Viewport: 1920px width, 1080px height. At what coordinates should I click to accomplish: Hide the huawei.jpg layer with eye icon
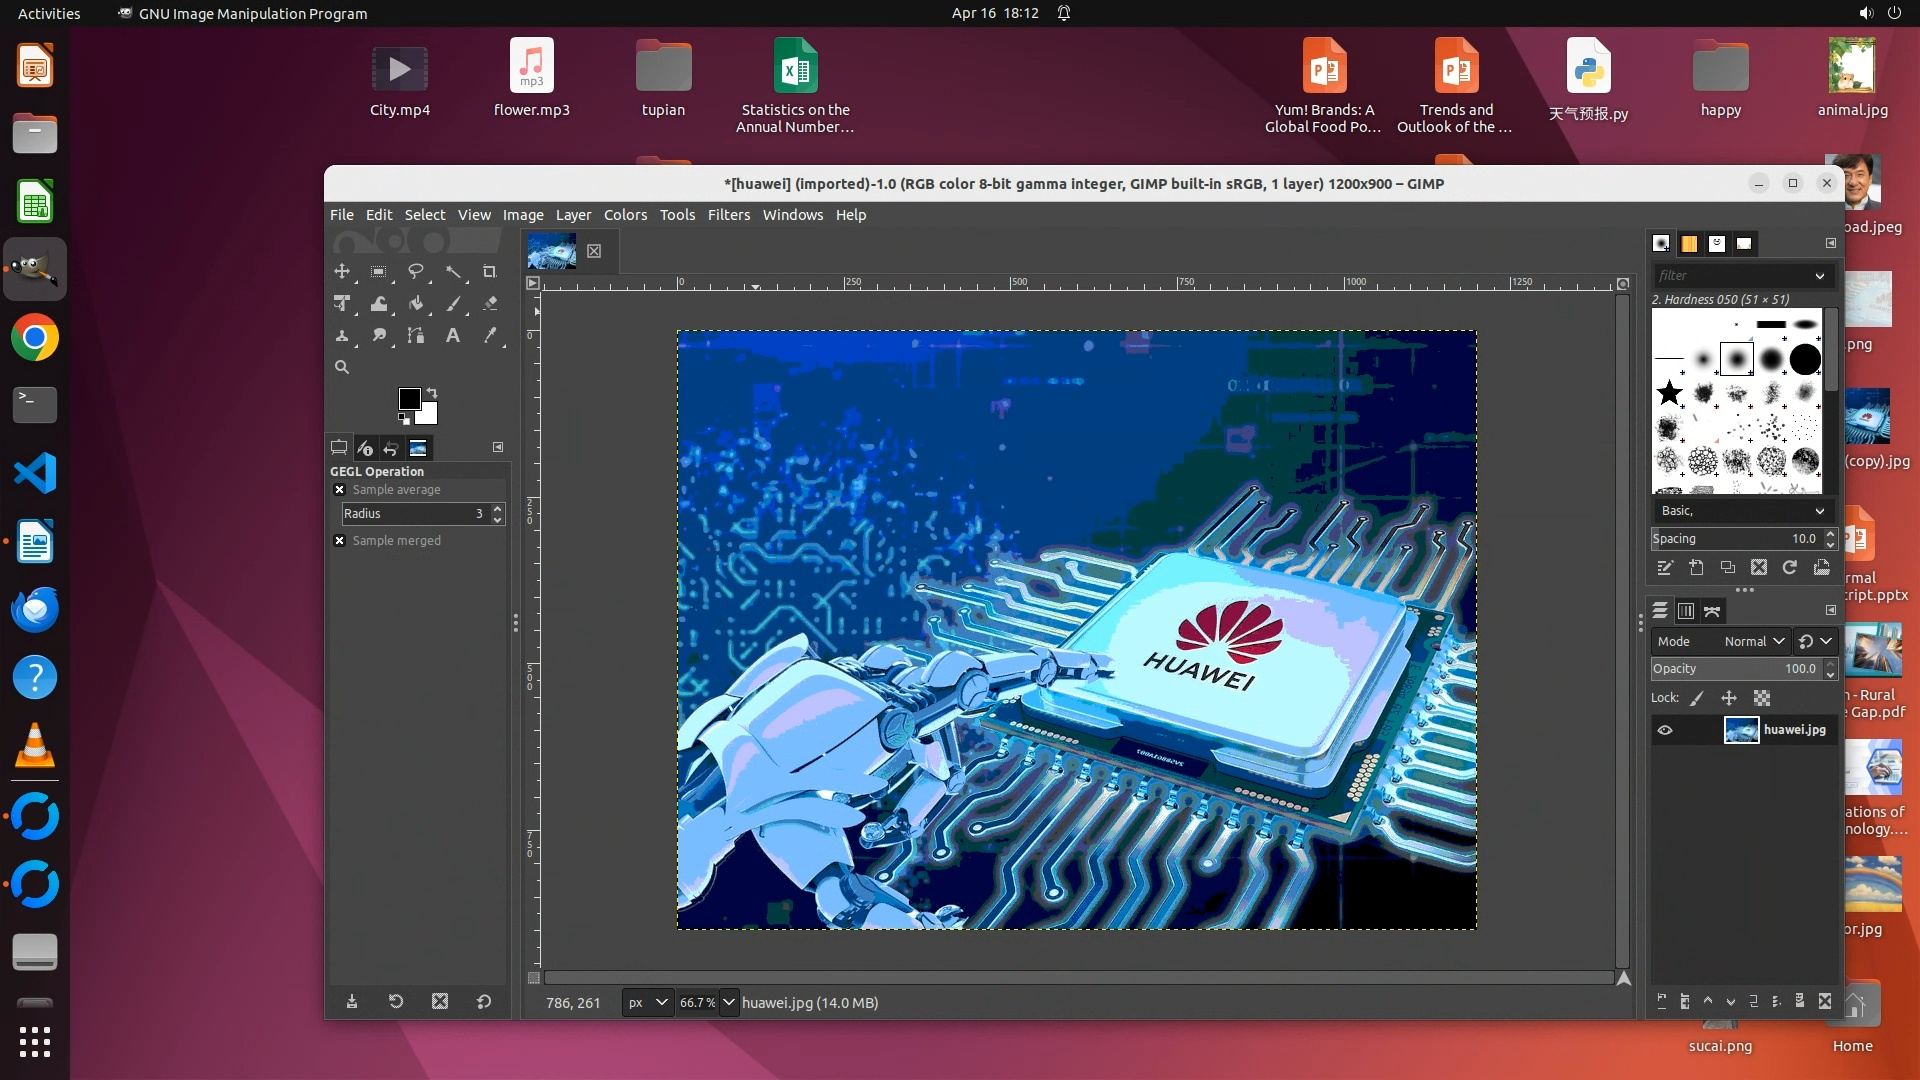(x=1665, y=730)
